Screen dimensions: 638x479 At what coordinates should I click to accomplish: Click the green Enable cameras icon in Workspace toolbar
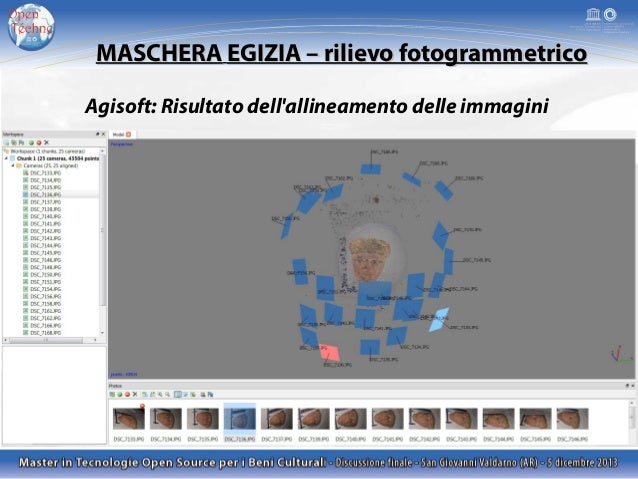[31, 143]
